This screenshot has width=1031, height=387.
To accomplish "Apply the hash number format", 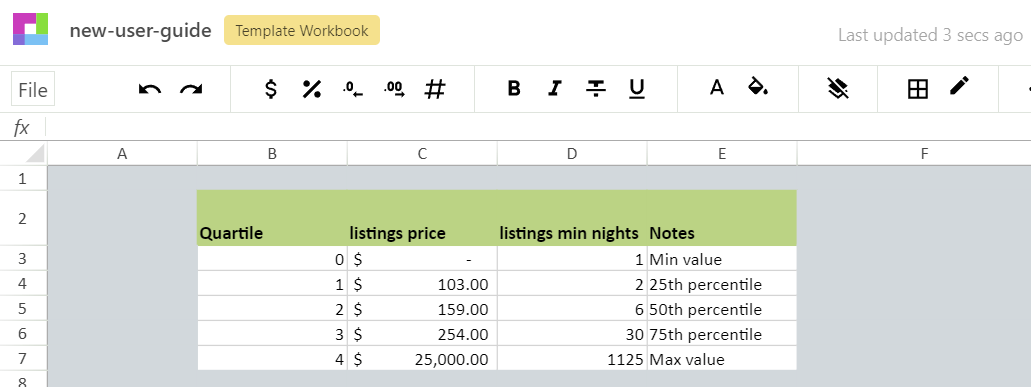I will pos(435,89).
